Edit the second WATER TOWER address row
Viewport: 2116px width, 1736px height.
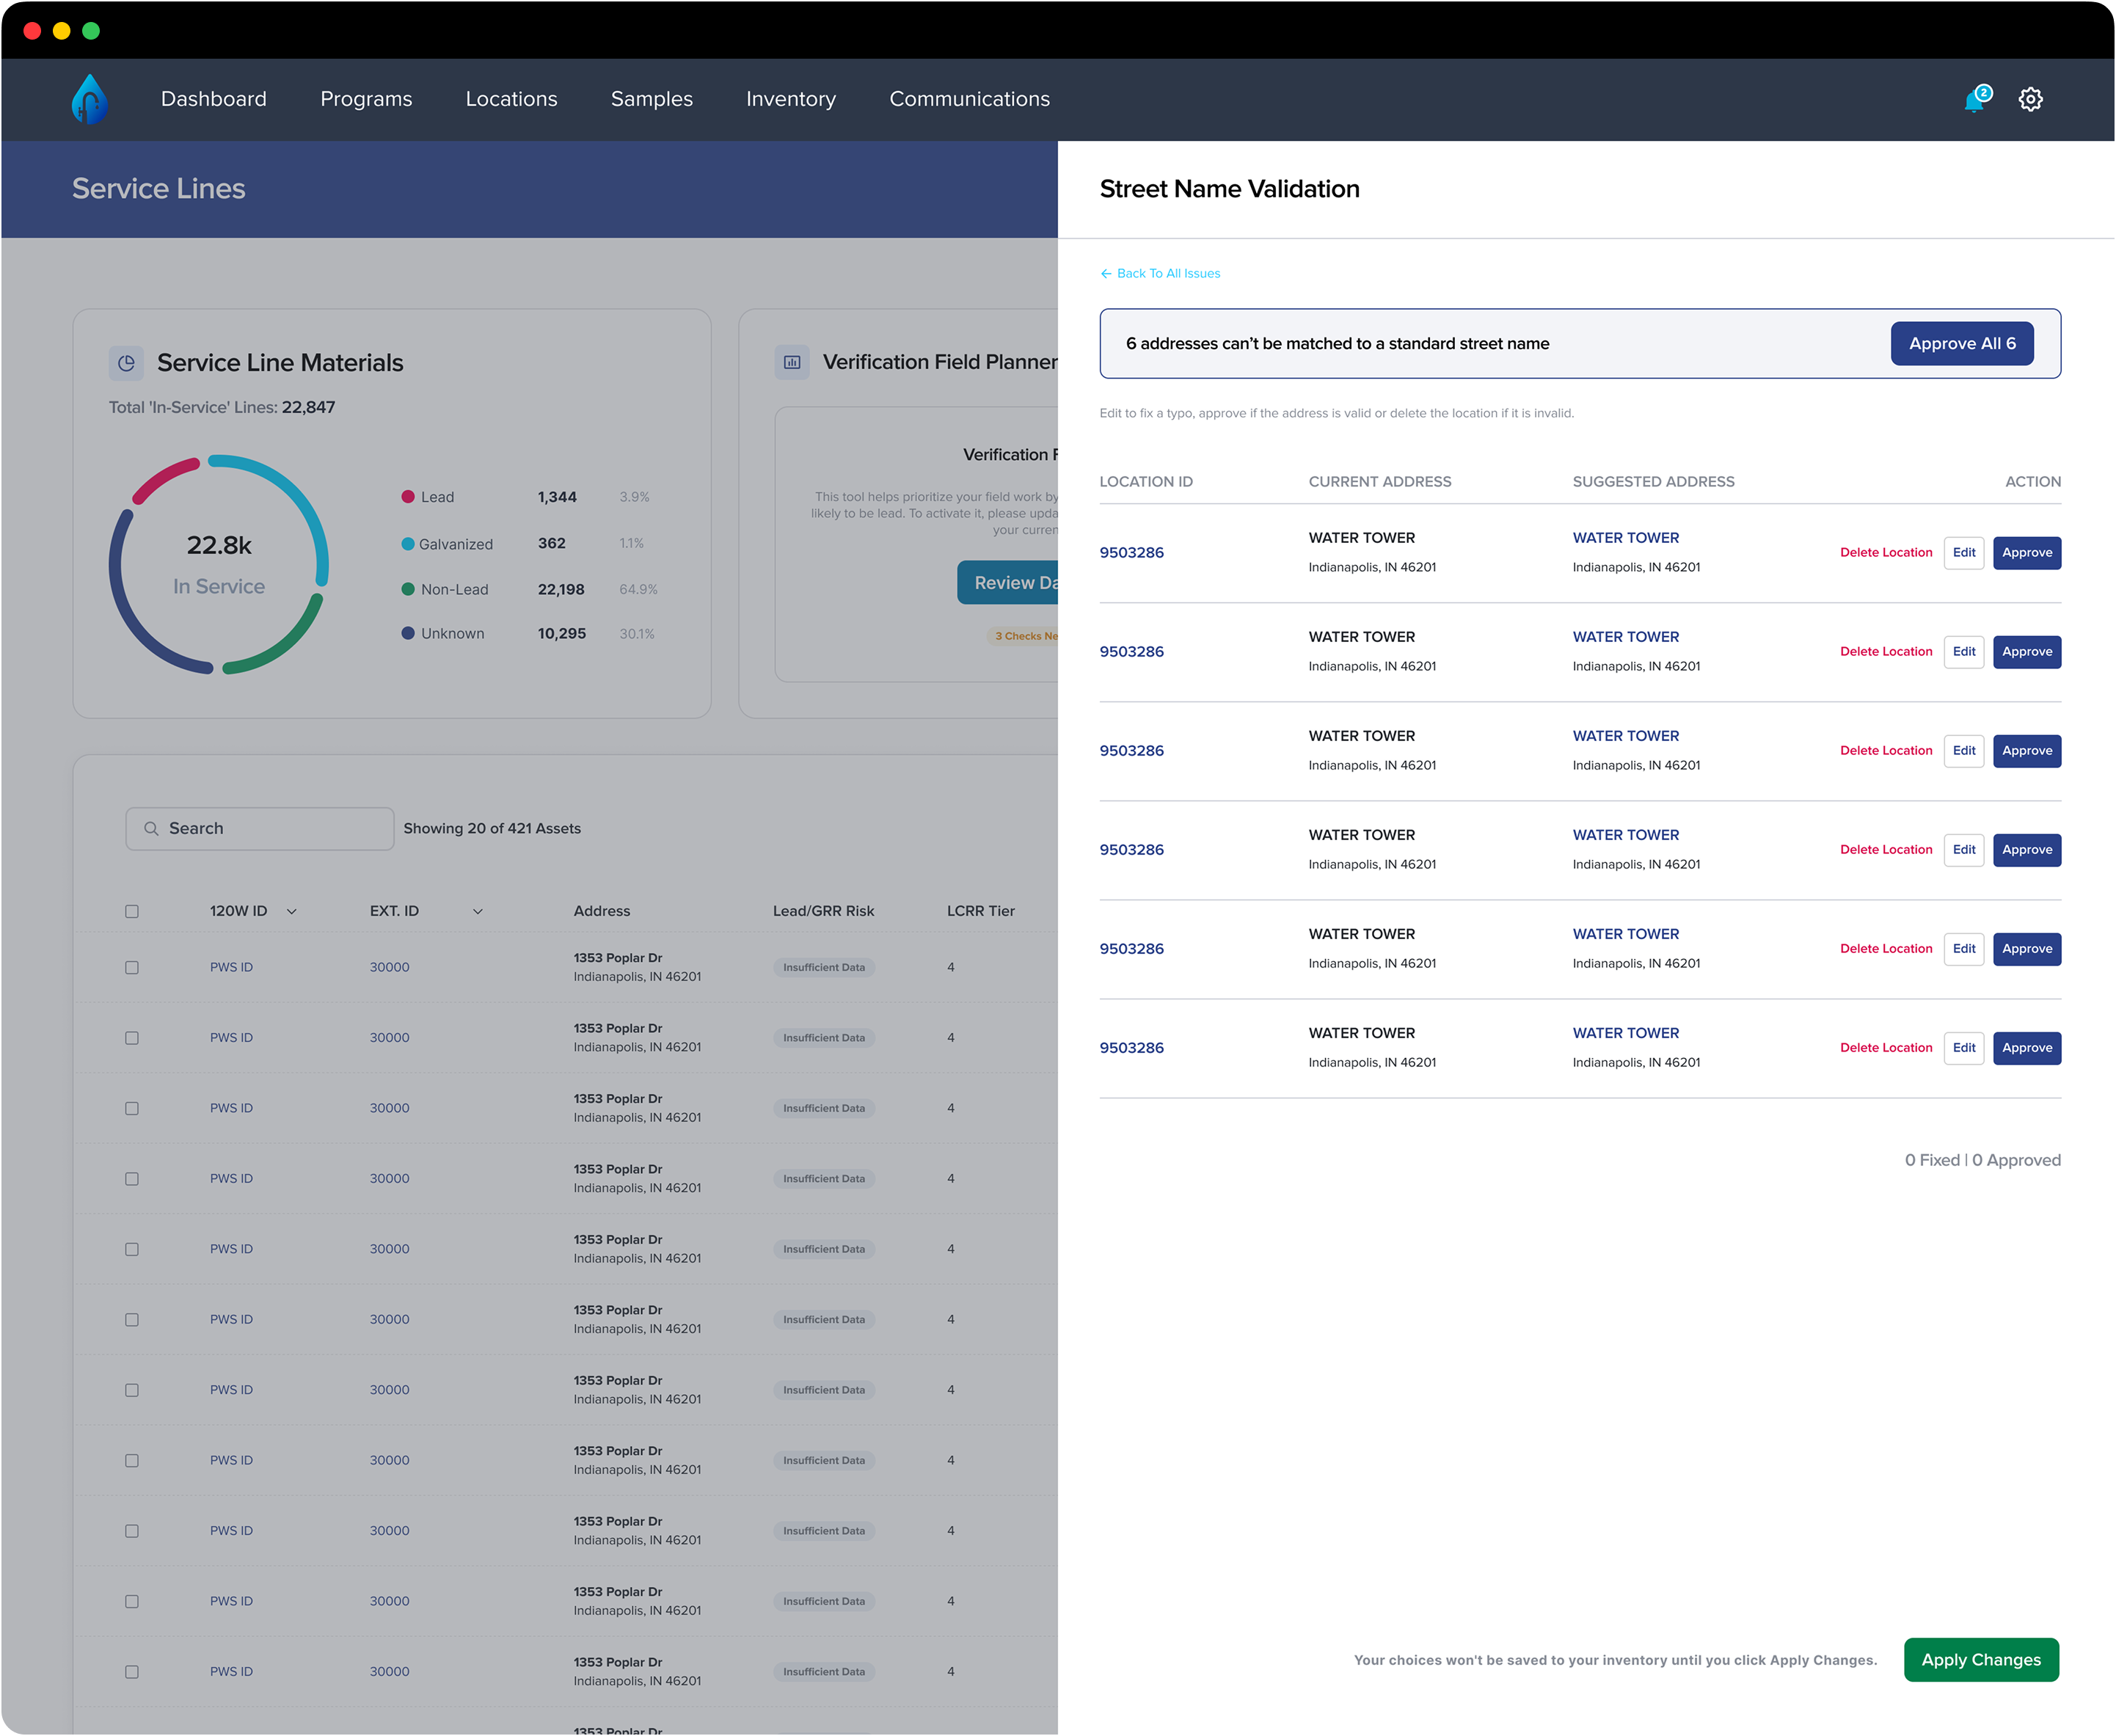click(1964, 652)
